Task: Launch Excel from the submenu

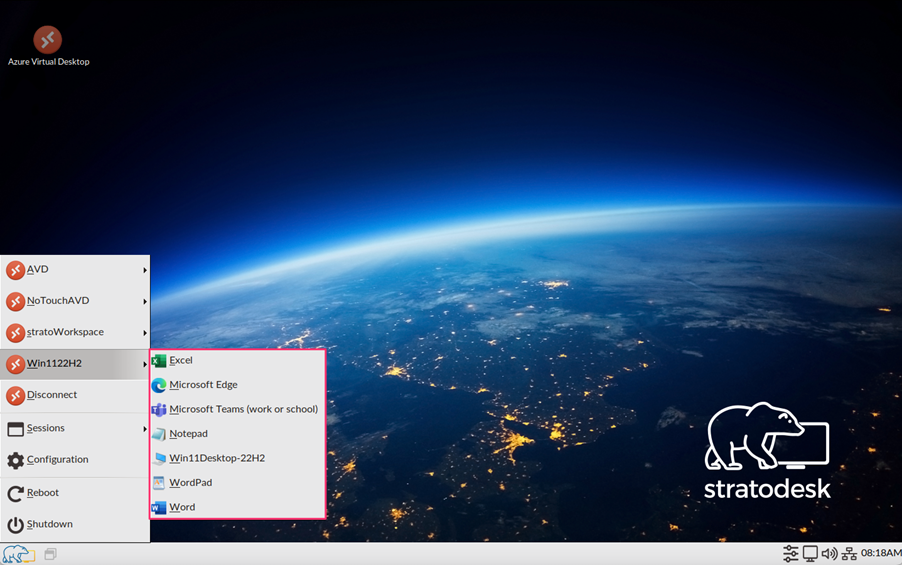Action: pyautogui.click(x=238, y=361)
